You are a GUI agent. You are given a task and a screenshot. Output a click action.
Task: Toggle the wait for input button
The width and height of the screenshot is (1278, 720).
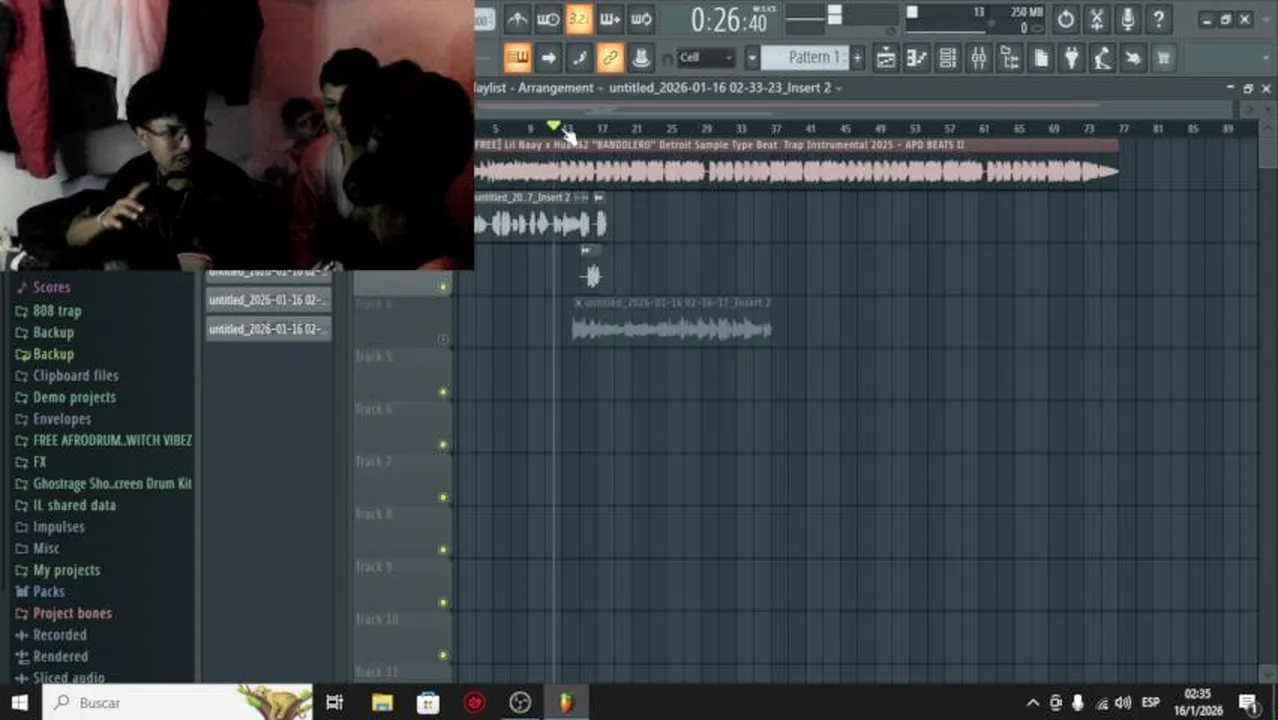point(548,19)
